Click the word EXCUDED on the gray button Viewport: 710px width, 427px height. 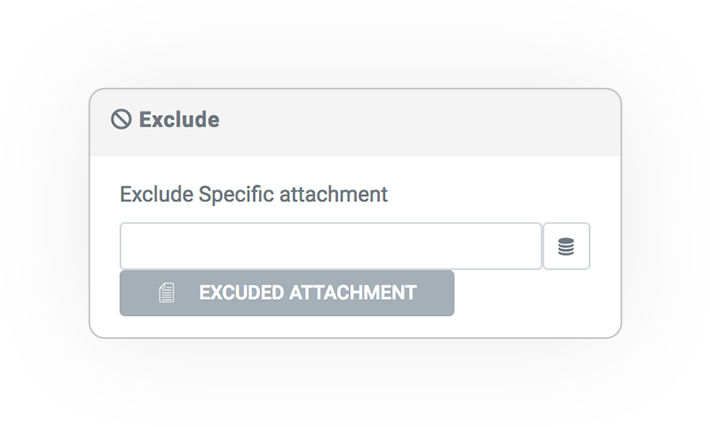(241, 293)
